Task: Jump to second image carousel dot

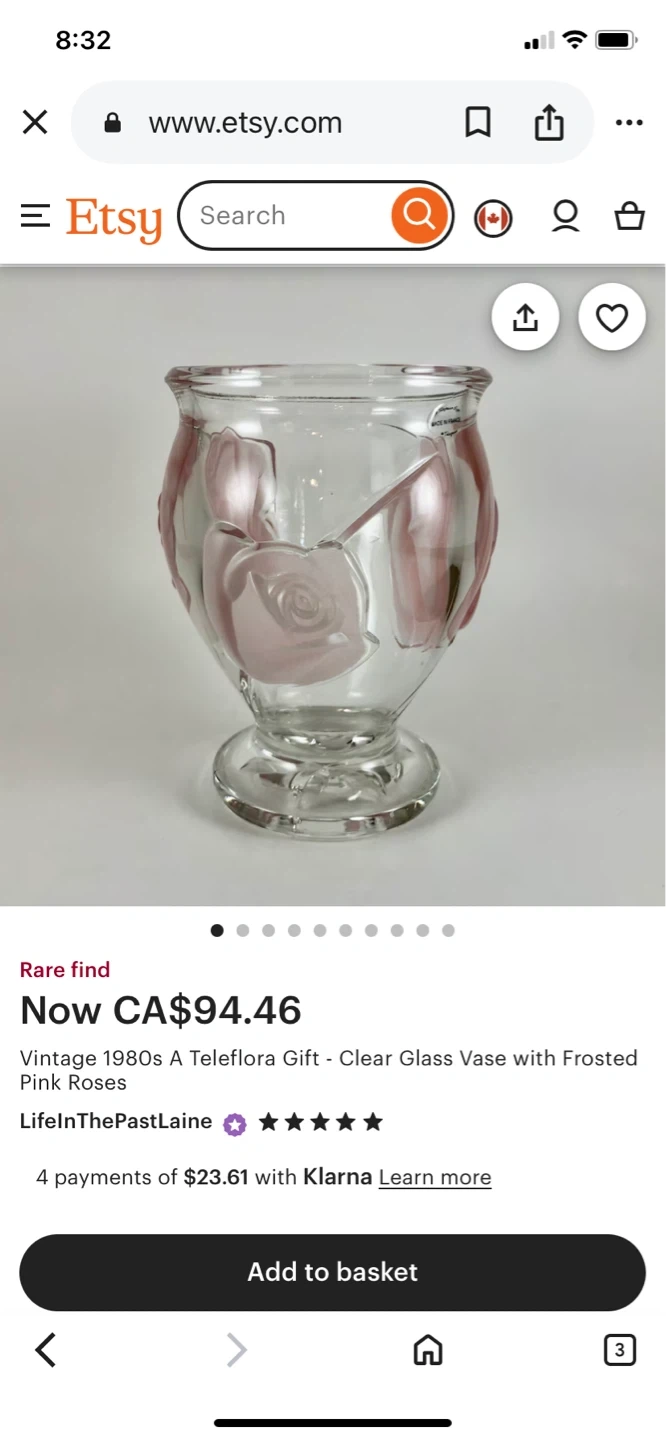Action: click(x=243, y=930)
